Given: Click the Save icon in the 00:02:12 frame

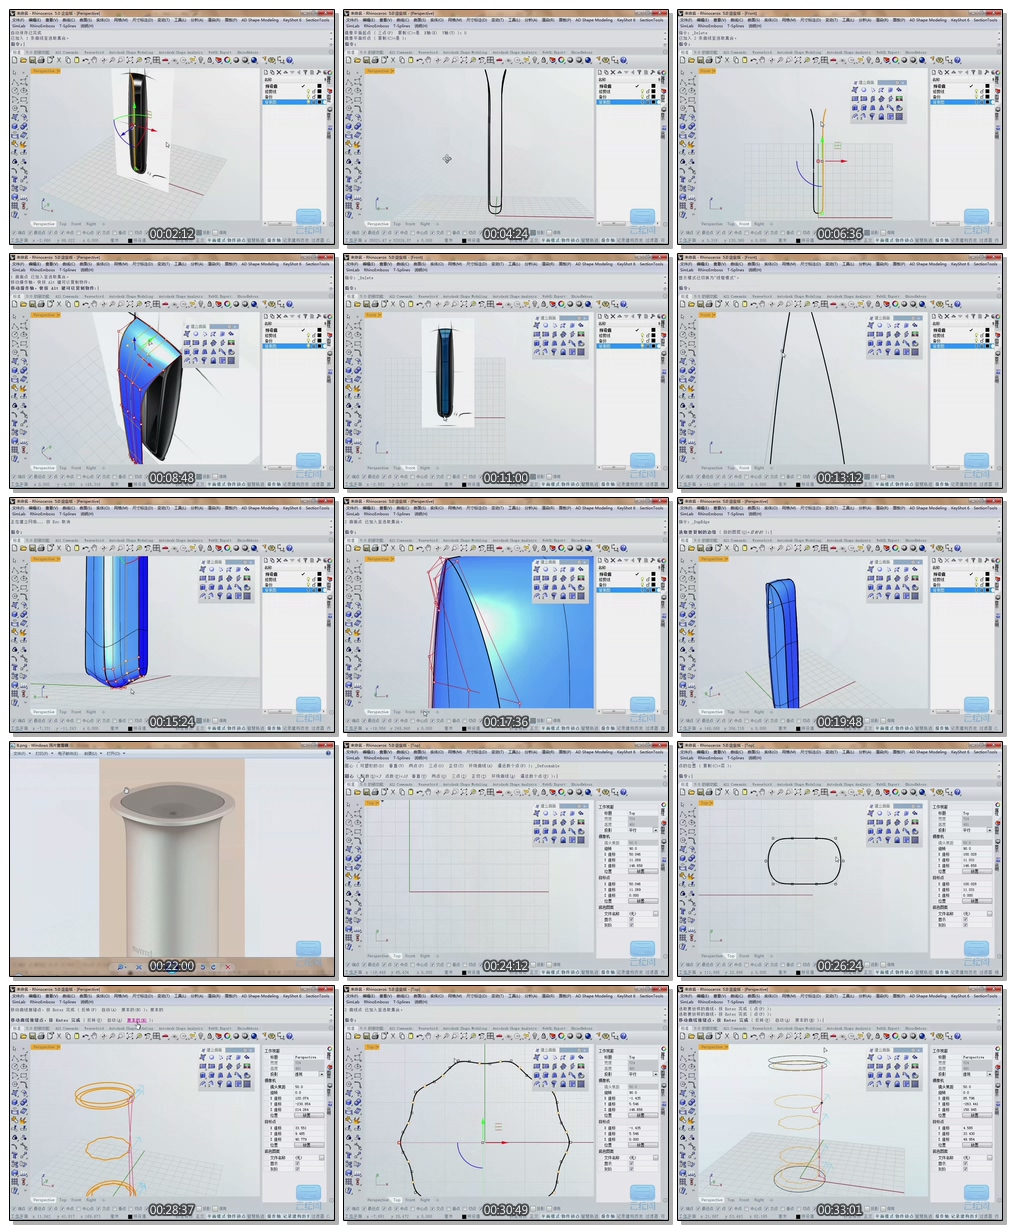Looking at the screenshot, I should tap(32, 60).
